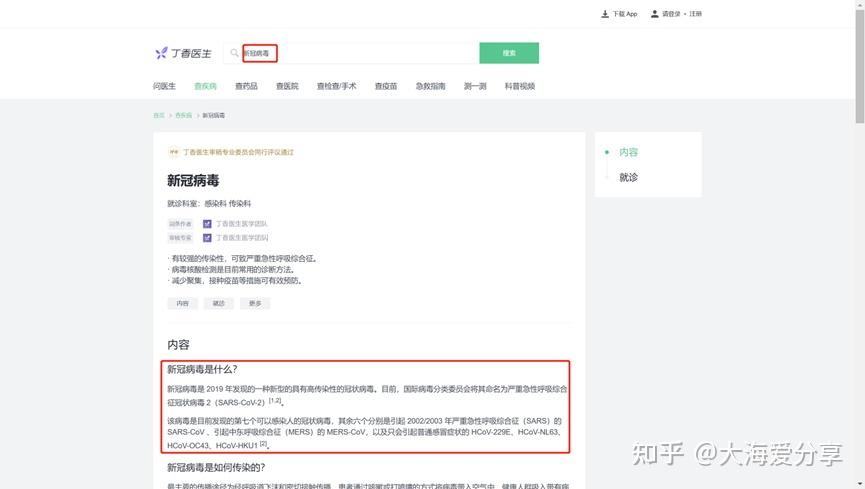This screenshot has height=489, width=865.
Task: Jump to 内容 in the right sidebar
Action: coord(628,152)
